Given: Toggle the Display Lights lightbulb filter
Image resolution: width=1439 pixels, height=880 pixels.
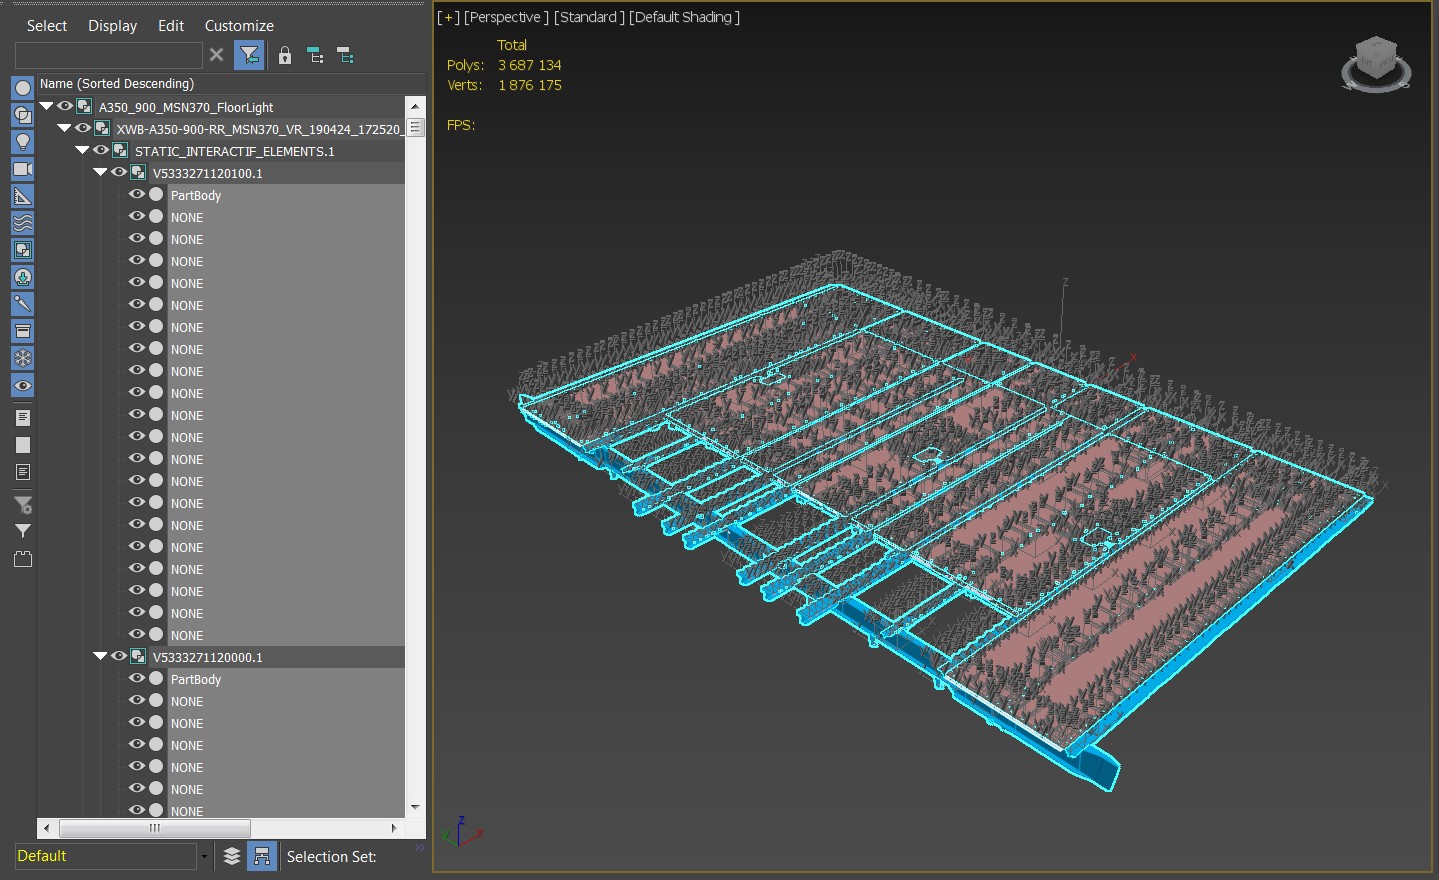Looking at the screenshot, I should [x=22, y=142].
